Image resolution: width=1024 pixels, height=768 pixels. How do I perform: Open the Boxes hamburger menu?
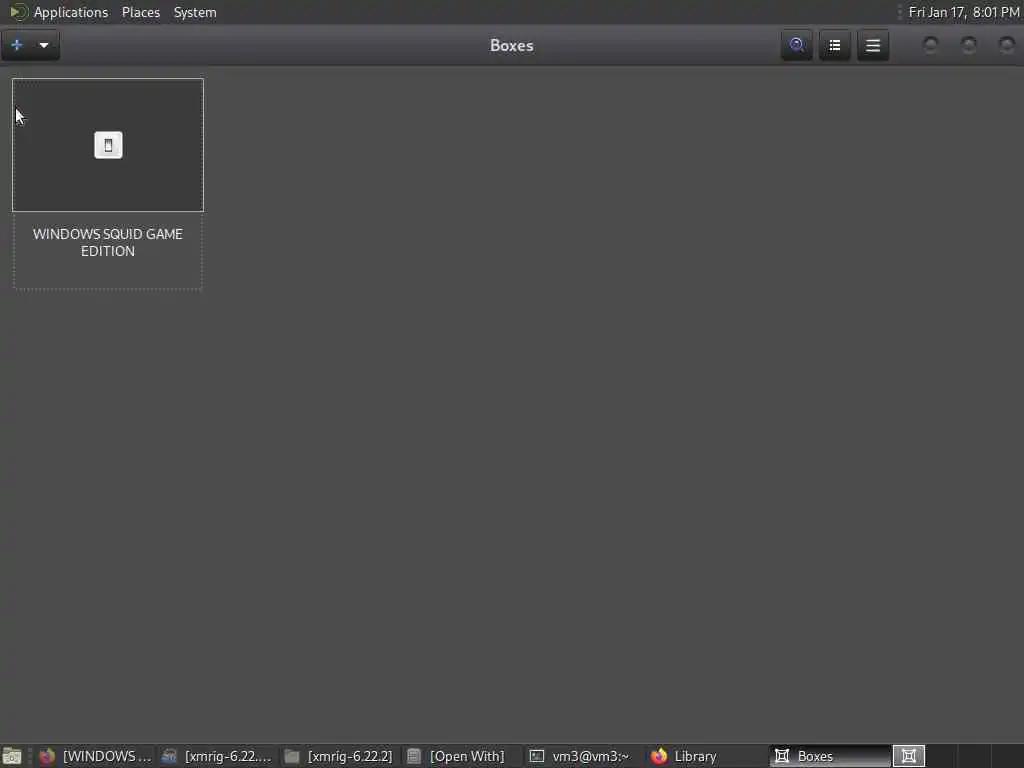click(873, 45)
